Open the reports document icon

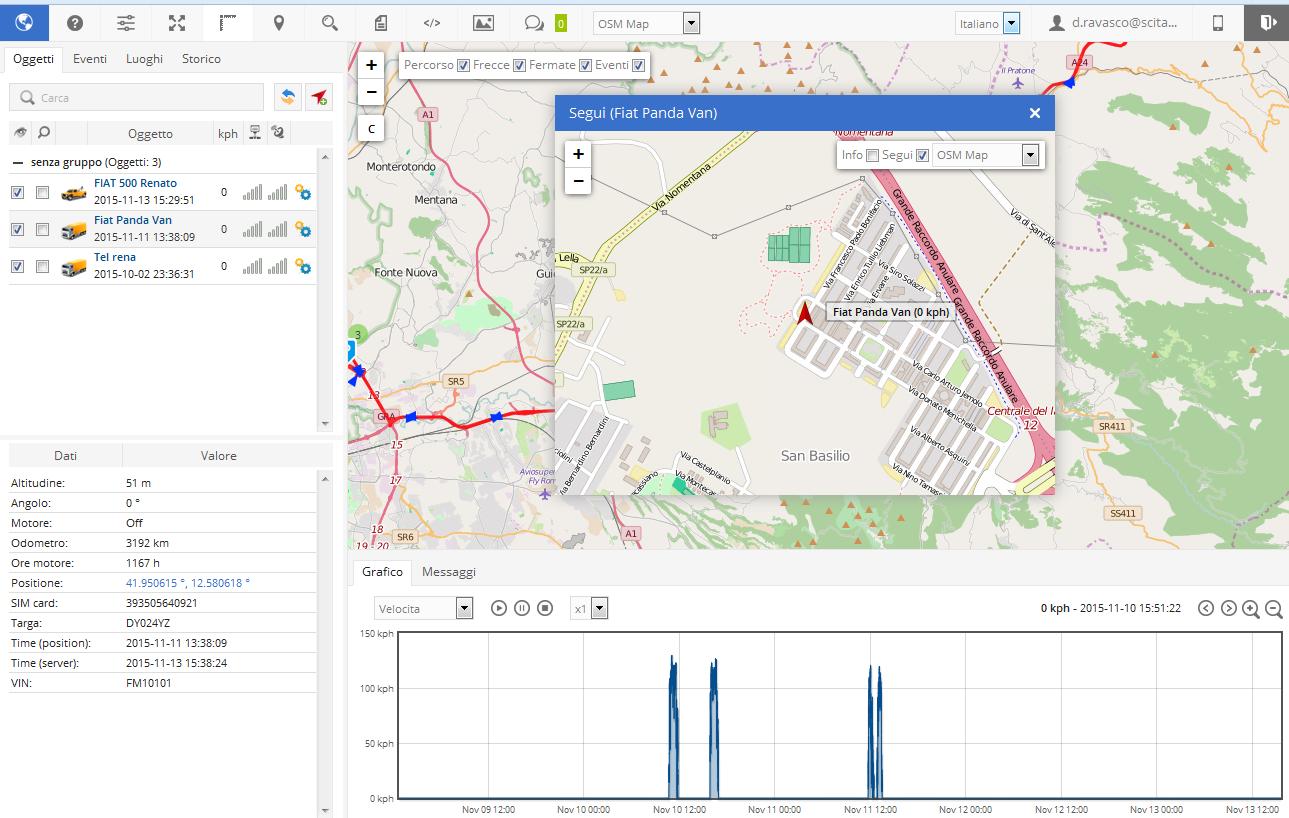[x=381, y=23]
